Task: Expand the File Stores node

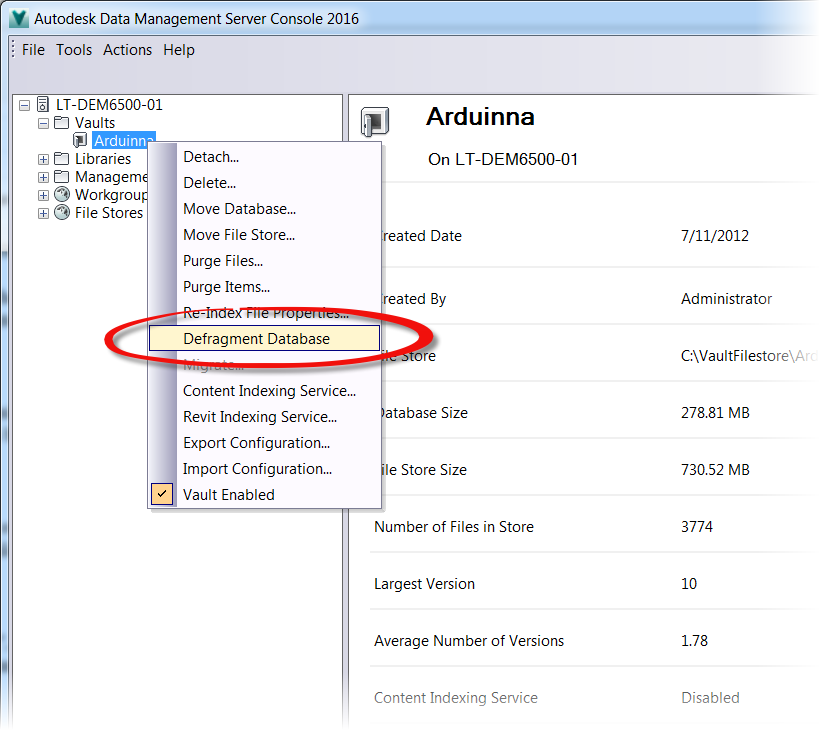Action: point(43,213)
